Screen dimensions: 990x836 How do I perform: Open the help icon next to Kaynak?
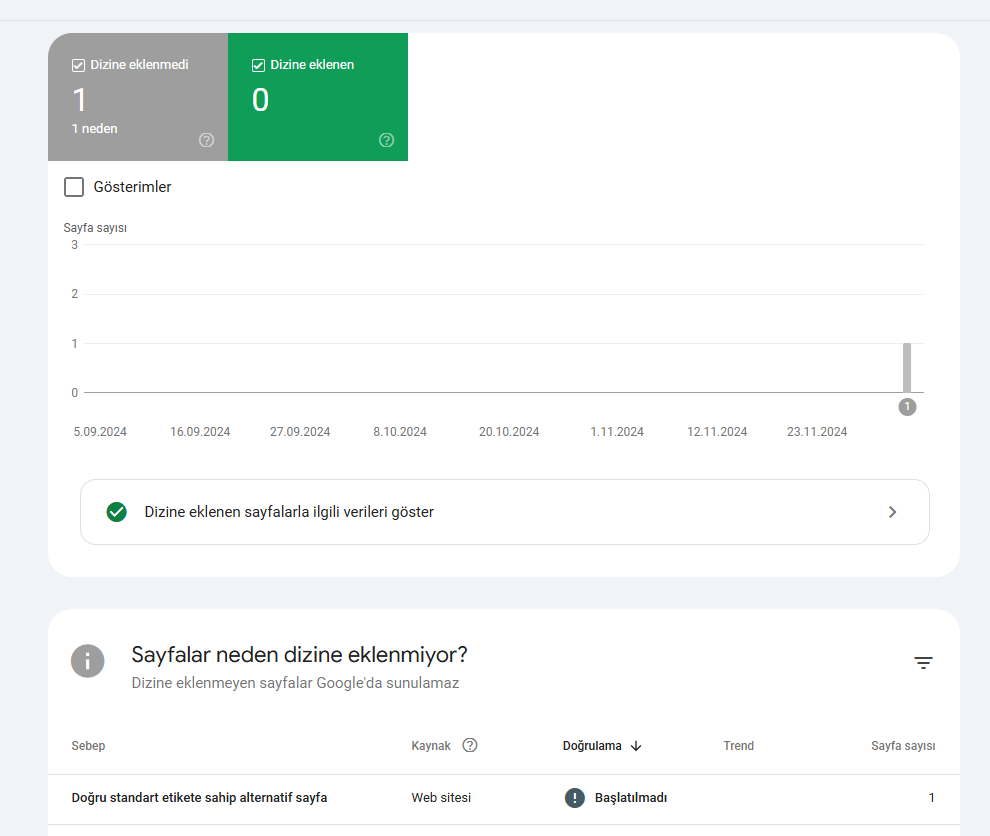click(x=470, y=745)
